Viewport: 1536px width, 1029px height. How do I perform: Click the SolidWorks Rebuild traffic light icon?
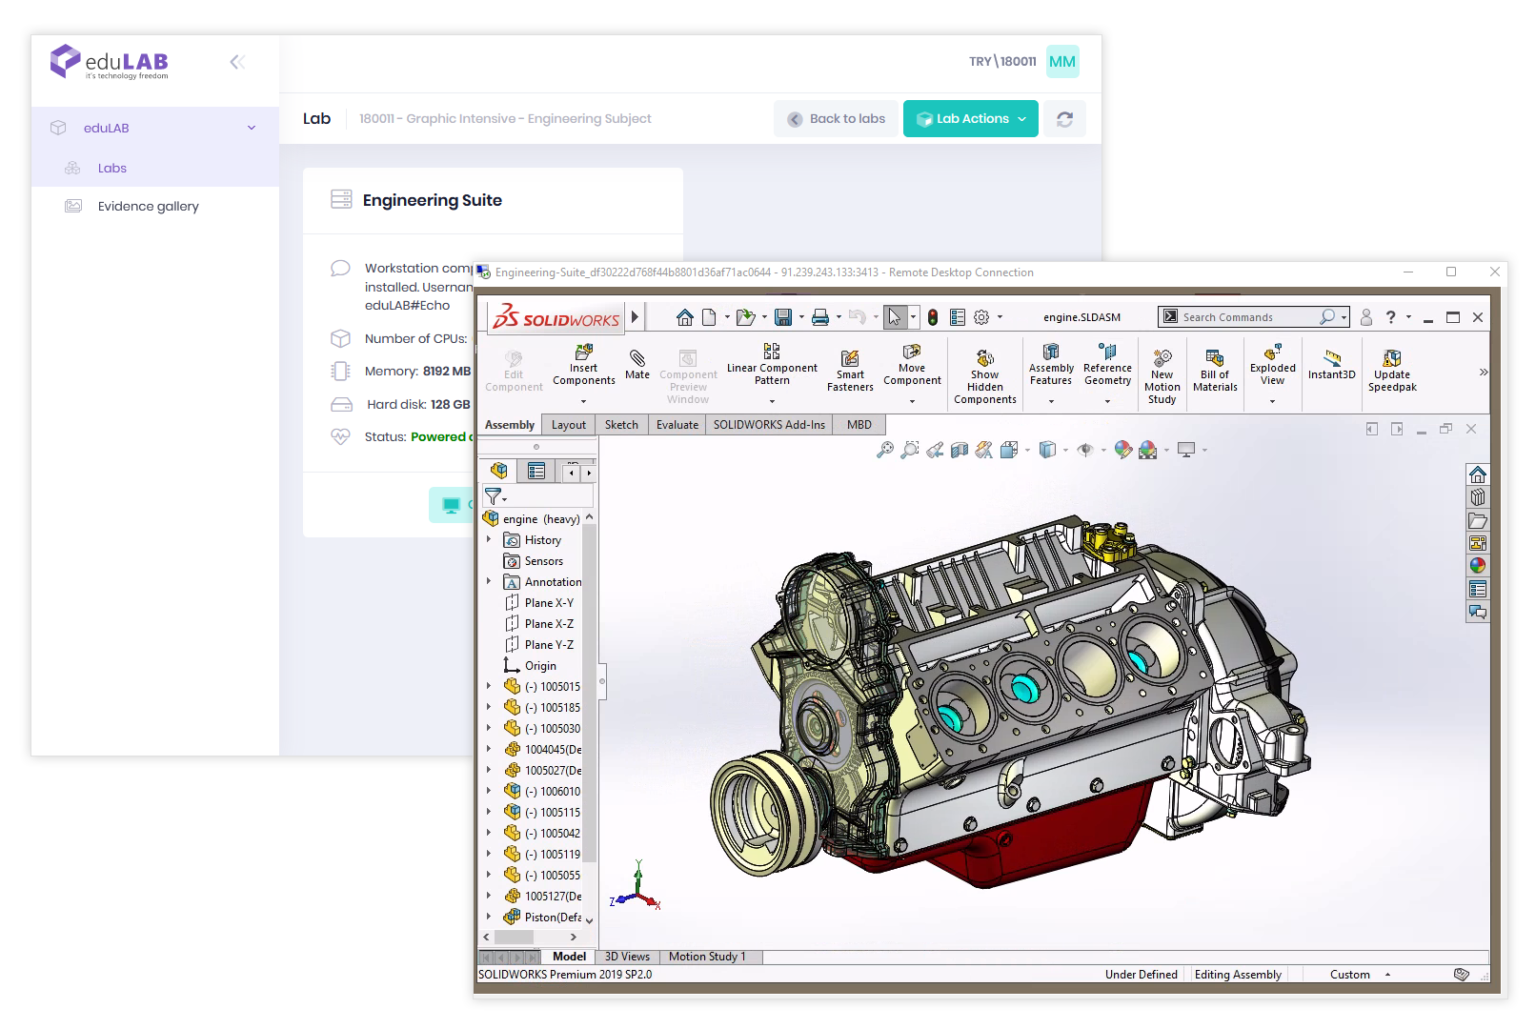pyautogui.click(x=932, y=317)
